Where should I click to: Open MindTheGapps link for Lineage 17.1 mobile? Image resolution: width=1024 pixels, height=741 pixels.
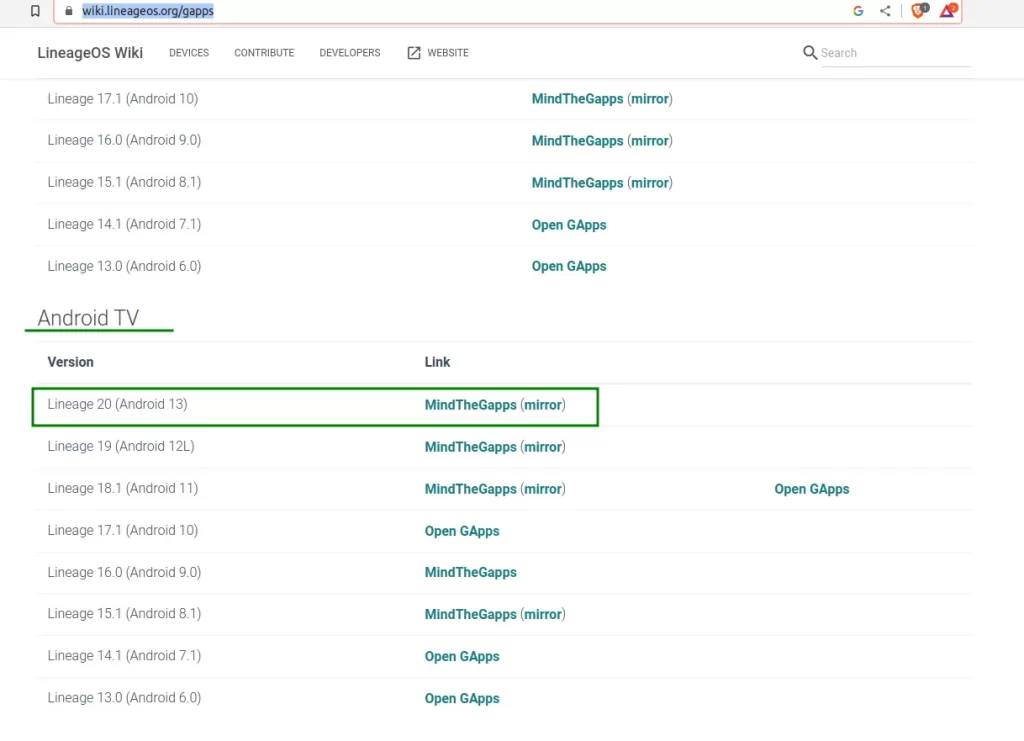(x=577, y=99)
